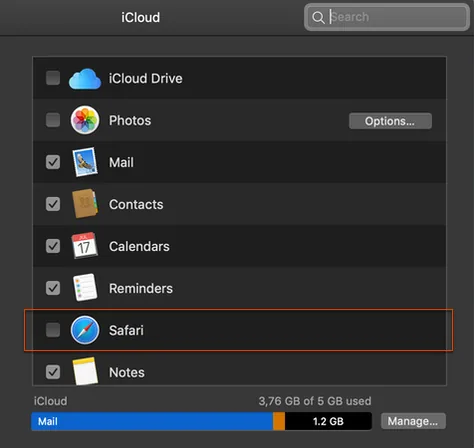
Task: Click the Mail stamp icon
Action: pyautogui.click(x=85, y=162)
